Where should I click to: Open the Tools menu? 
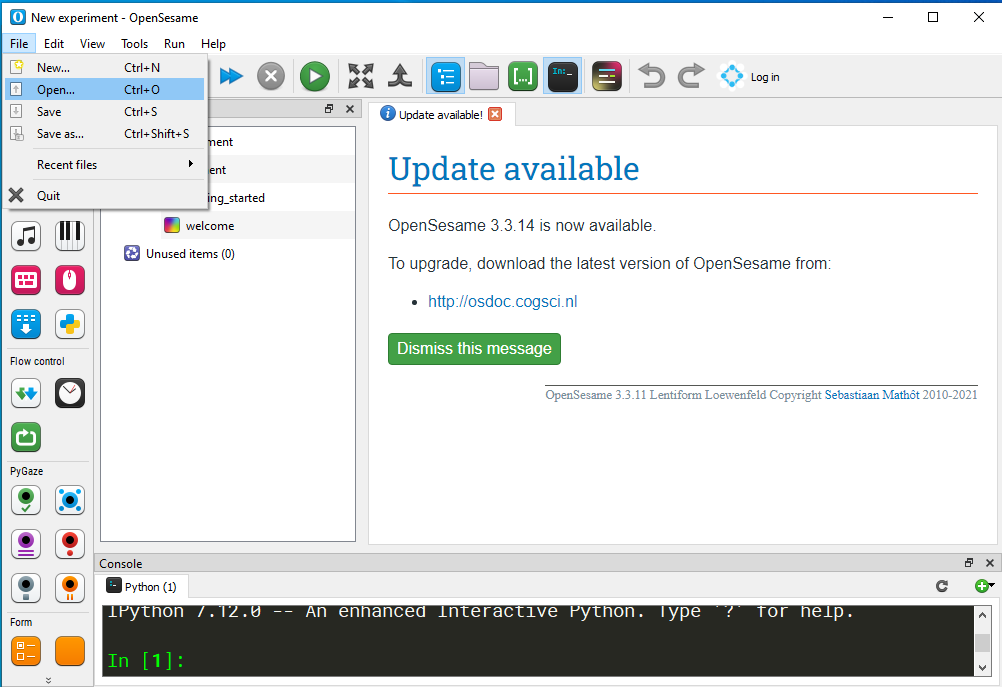(x=134, y=43)
